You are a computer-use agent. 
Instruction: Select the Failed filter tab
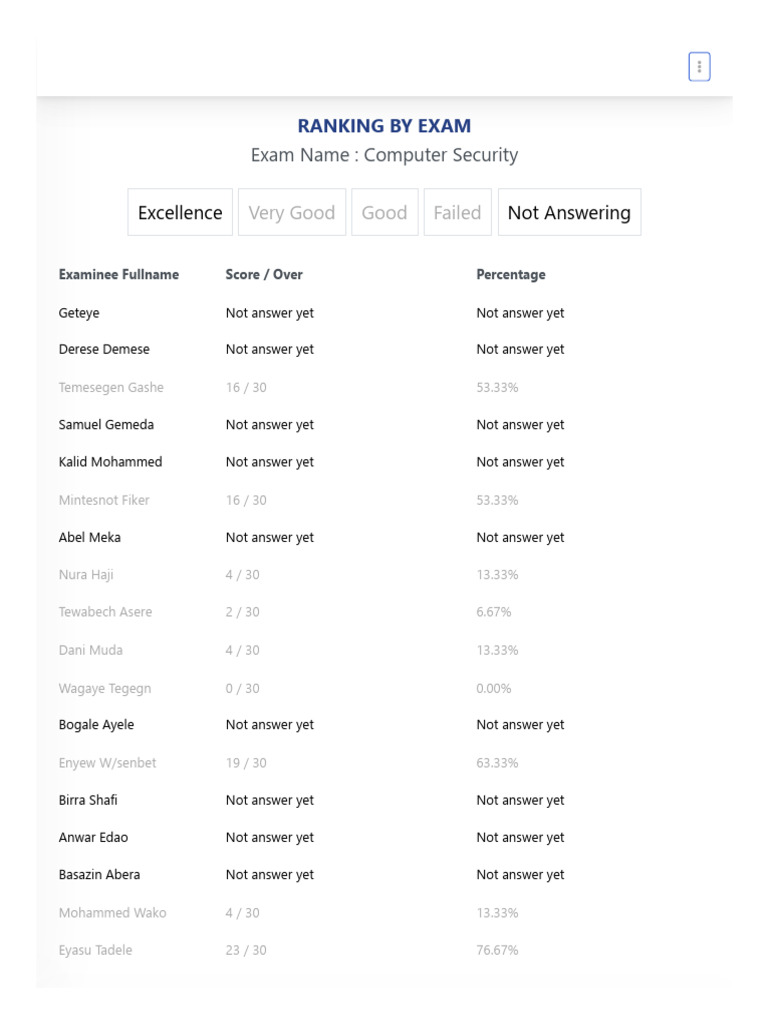point(457,212)
